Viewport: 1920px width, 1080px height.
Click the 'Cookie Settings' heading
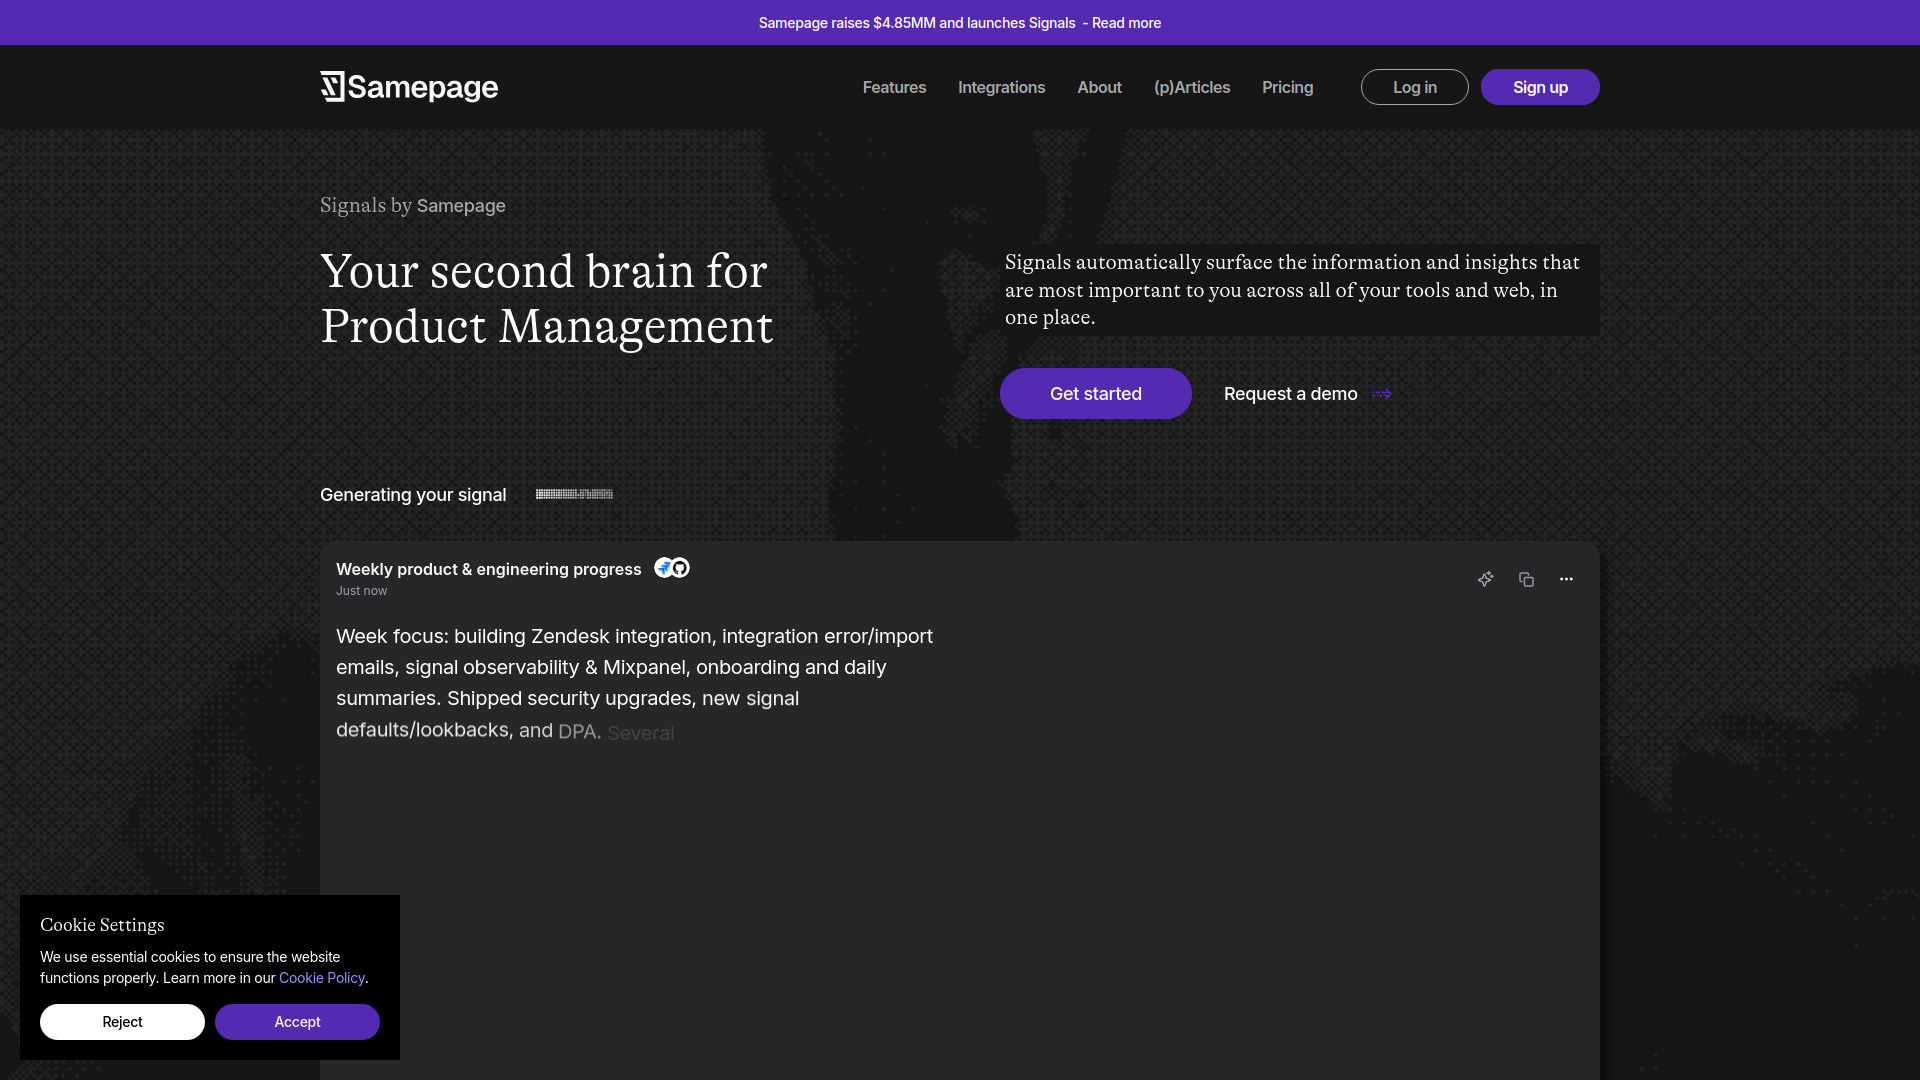pos(102,925)
